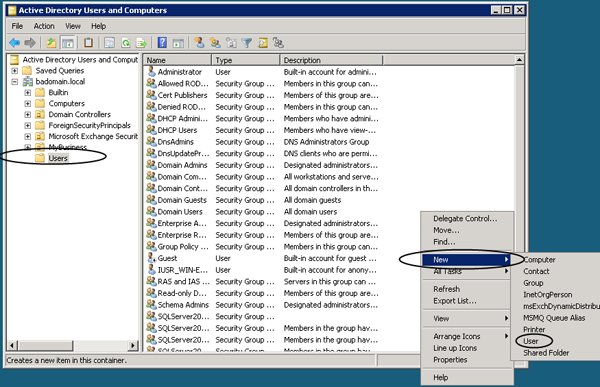
Task: Click tree pane right scroll arrow
Action: [133, 345]
